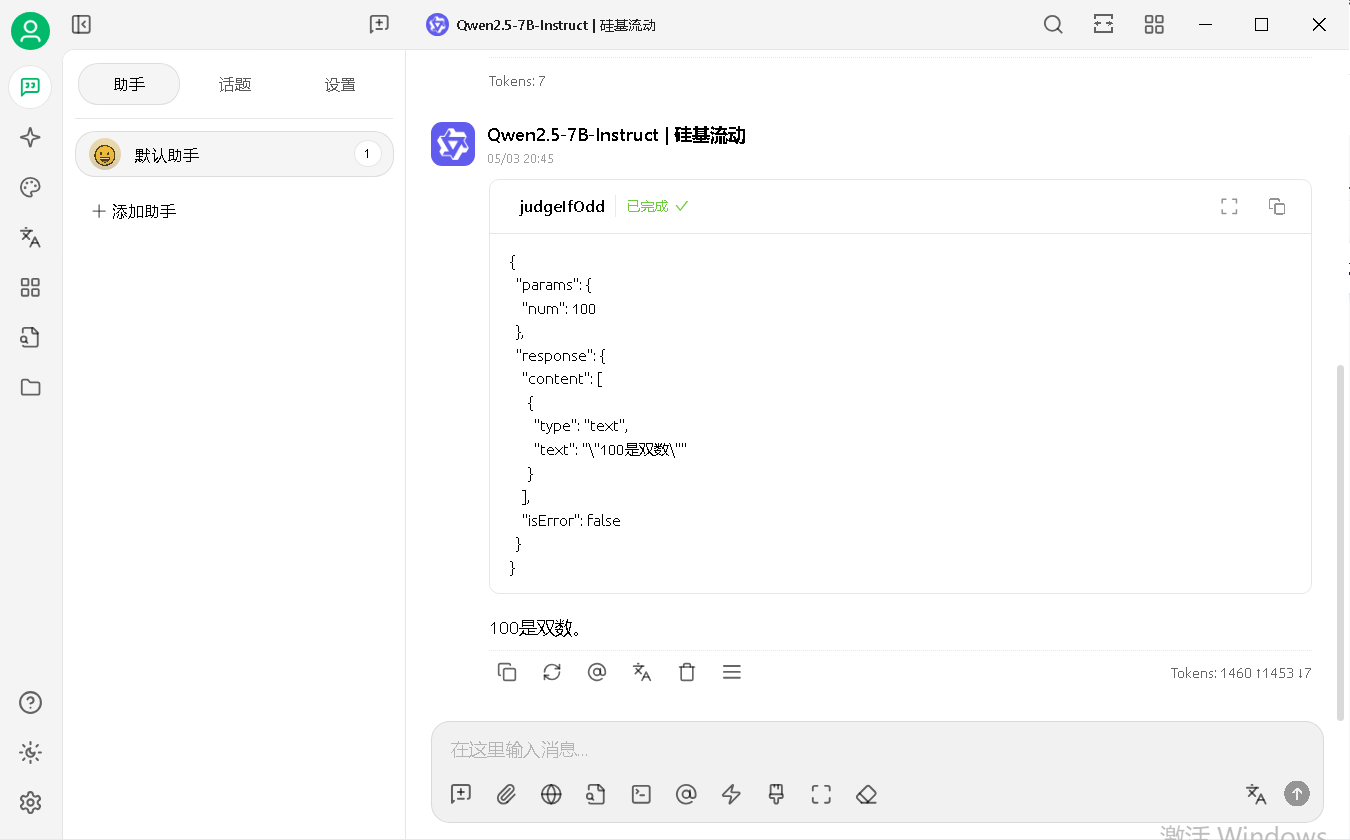Screen dimensions: 1350x840
Task: Click the Qwen model avatar in message
Action: click(x=453, y=144)
